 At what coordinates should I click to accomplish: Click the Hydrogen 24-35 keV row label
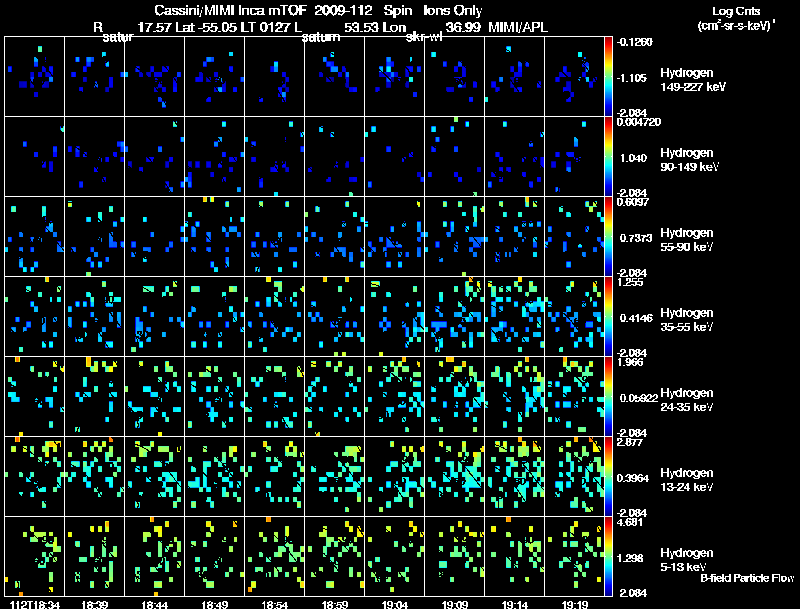(x=687, y=400)
